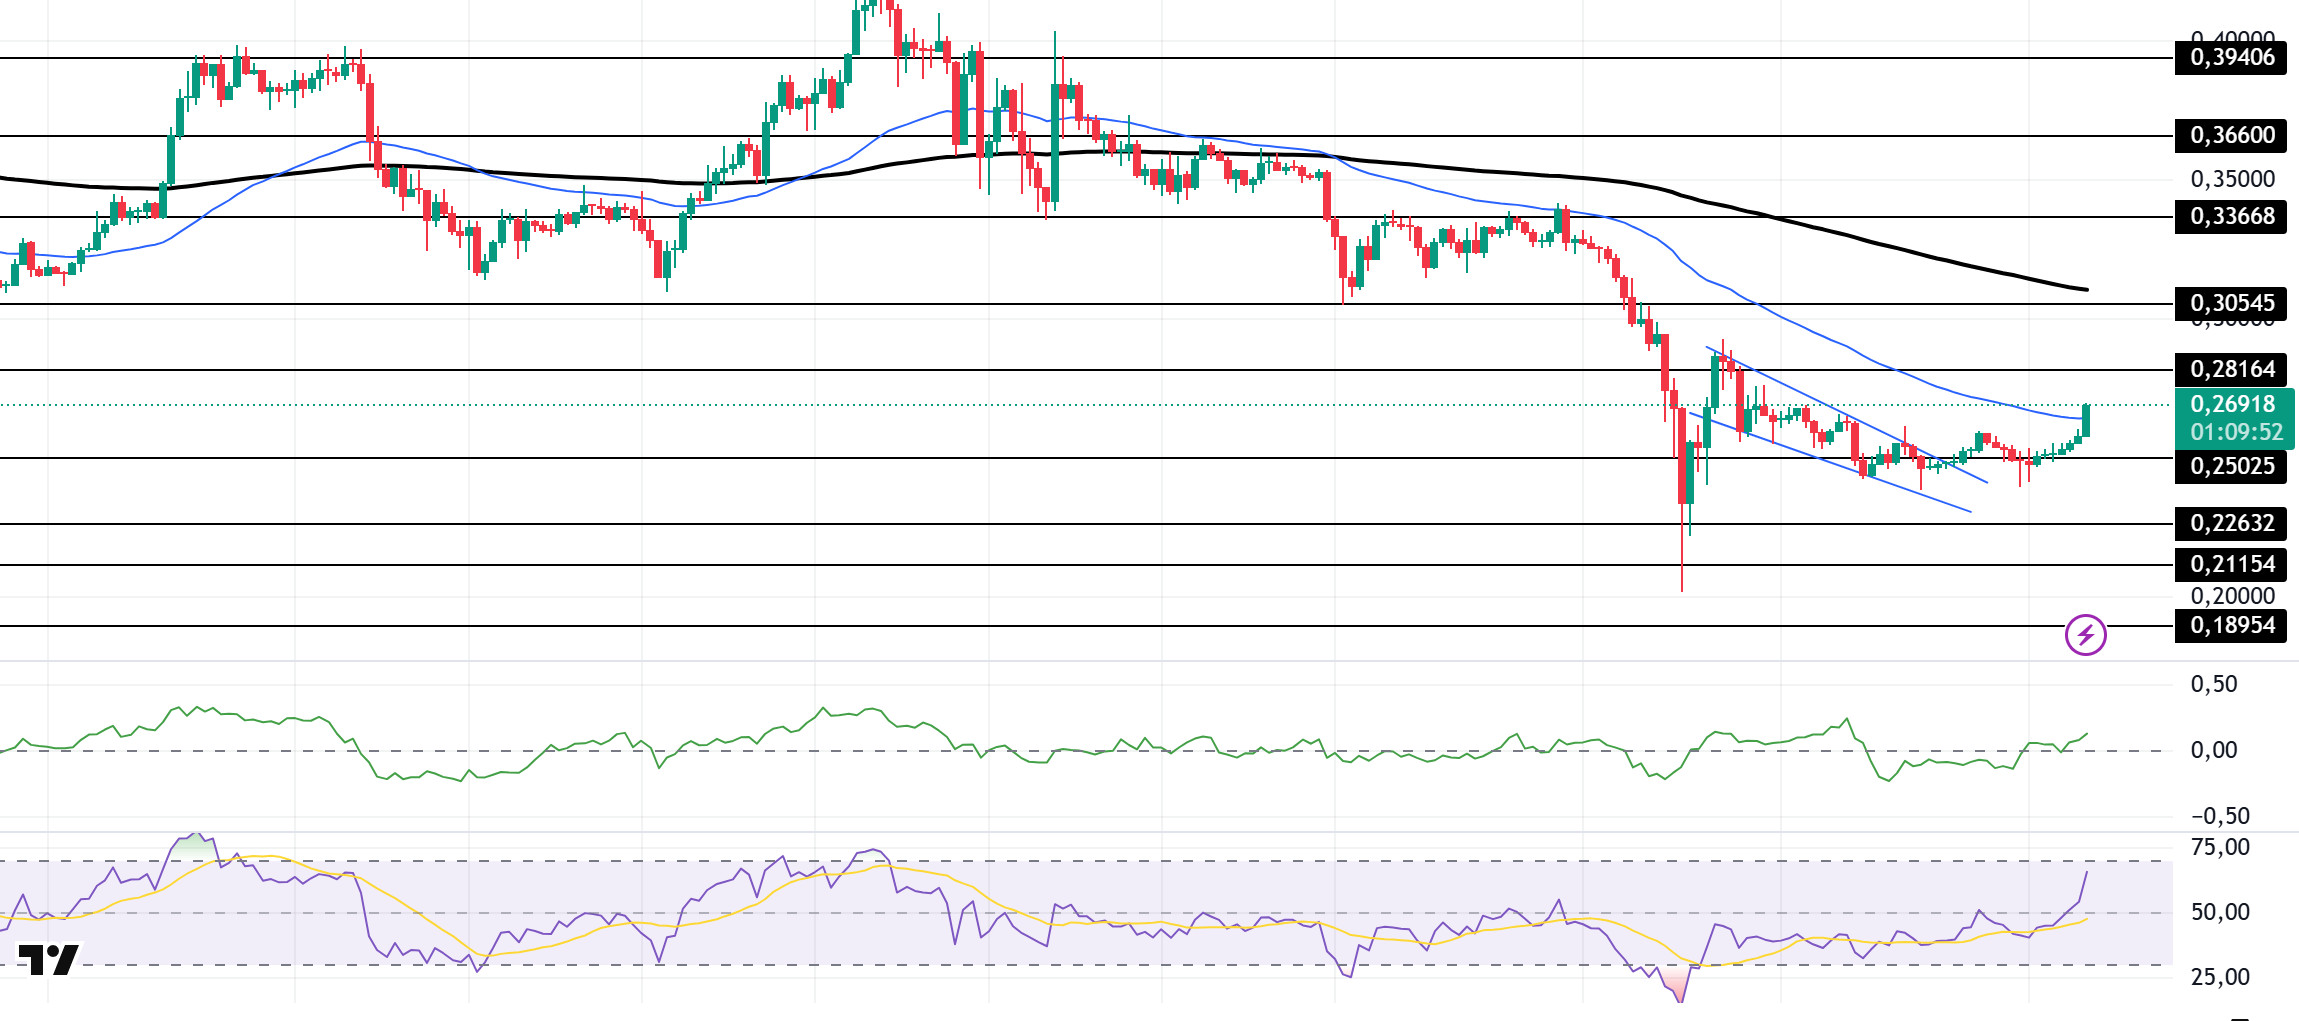Screen dimensions: 2299x1021
Task: Click the 0,20000 axis price tick
Action: coord(2232,596)
